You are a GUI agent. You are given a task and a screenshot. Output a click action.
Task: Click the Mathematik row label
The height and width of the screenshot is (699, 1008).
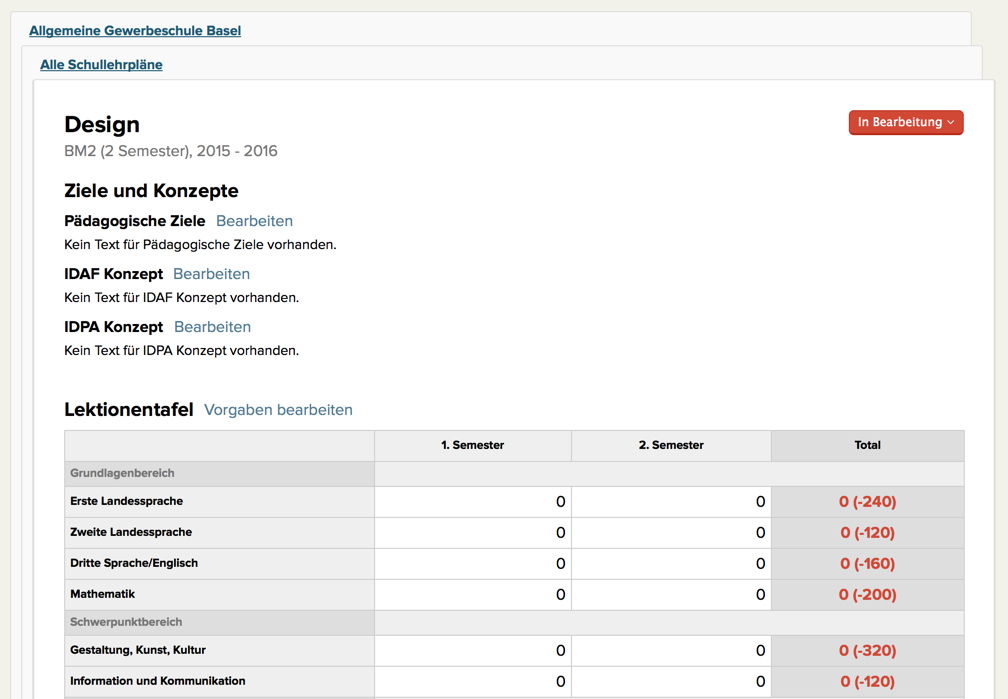102,594
